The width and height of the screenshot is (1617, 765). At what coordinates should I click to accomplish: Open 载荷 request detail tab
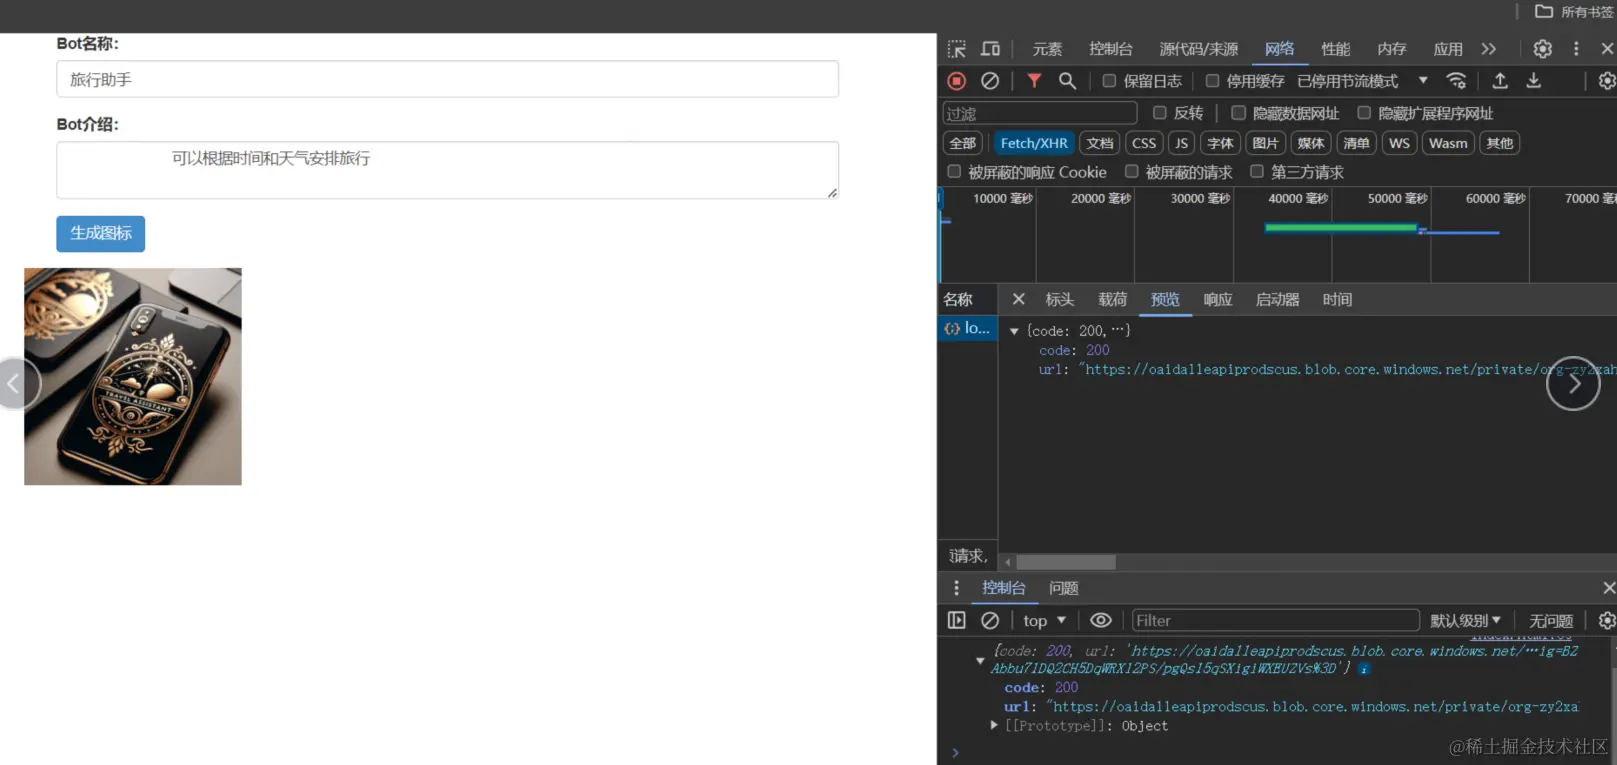point(1112,299)
